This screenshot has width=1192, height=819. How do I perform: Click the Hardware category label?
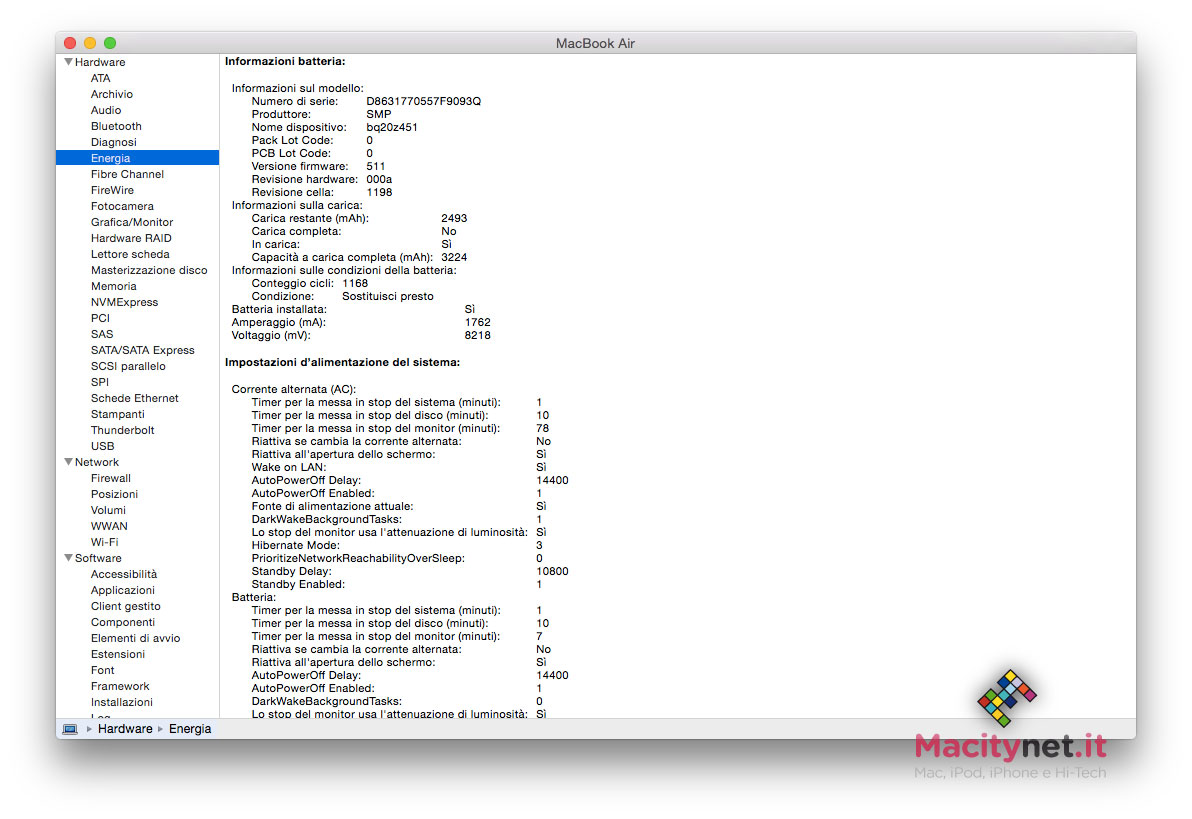[100, 62]
